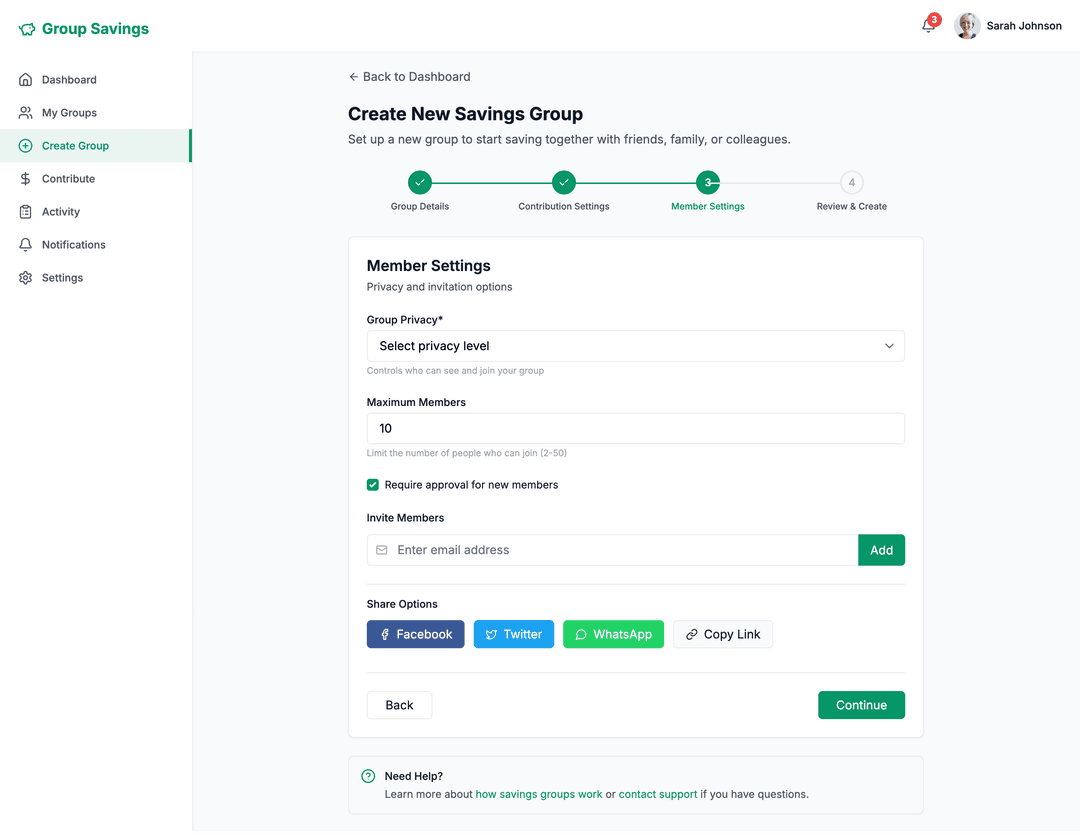The image size is (1080, 833).
Task: Jump to Review & Create step
Action: (851, 182)
